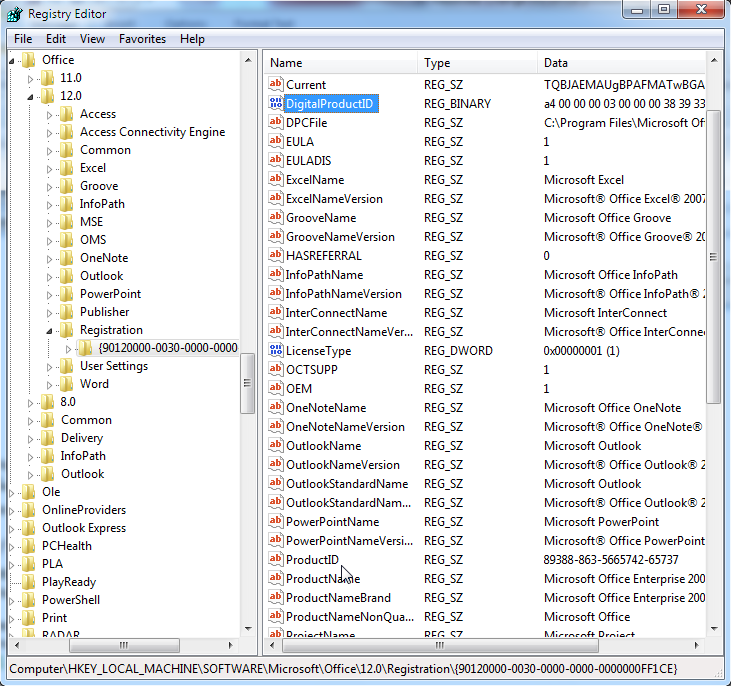The image size is (731, 686).
Task: Expand the Ole key
Action: pyautogui.click(x=12, y=493)
